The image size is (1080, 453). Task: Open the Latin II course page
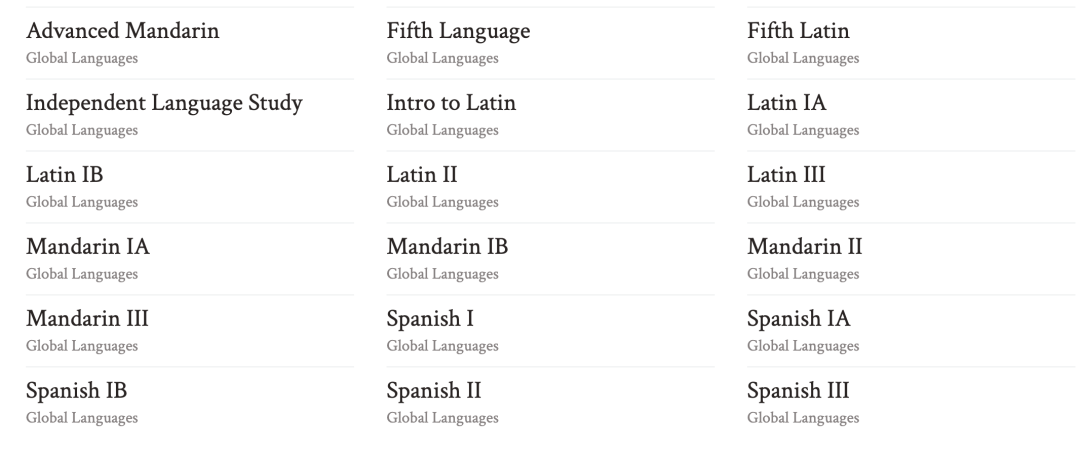click(x=422, y=175)
